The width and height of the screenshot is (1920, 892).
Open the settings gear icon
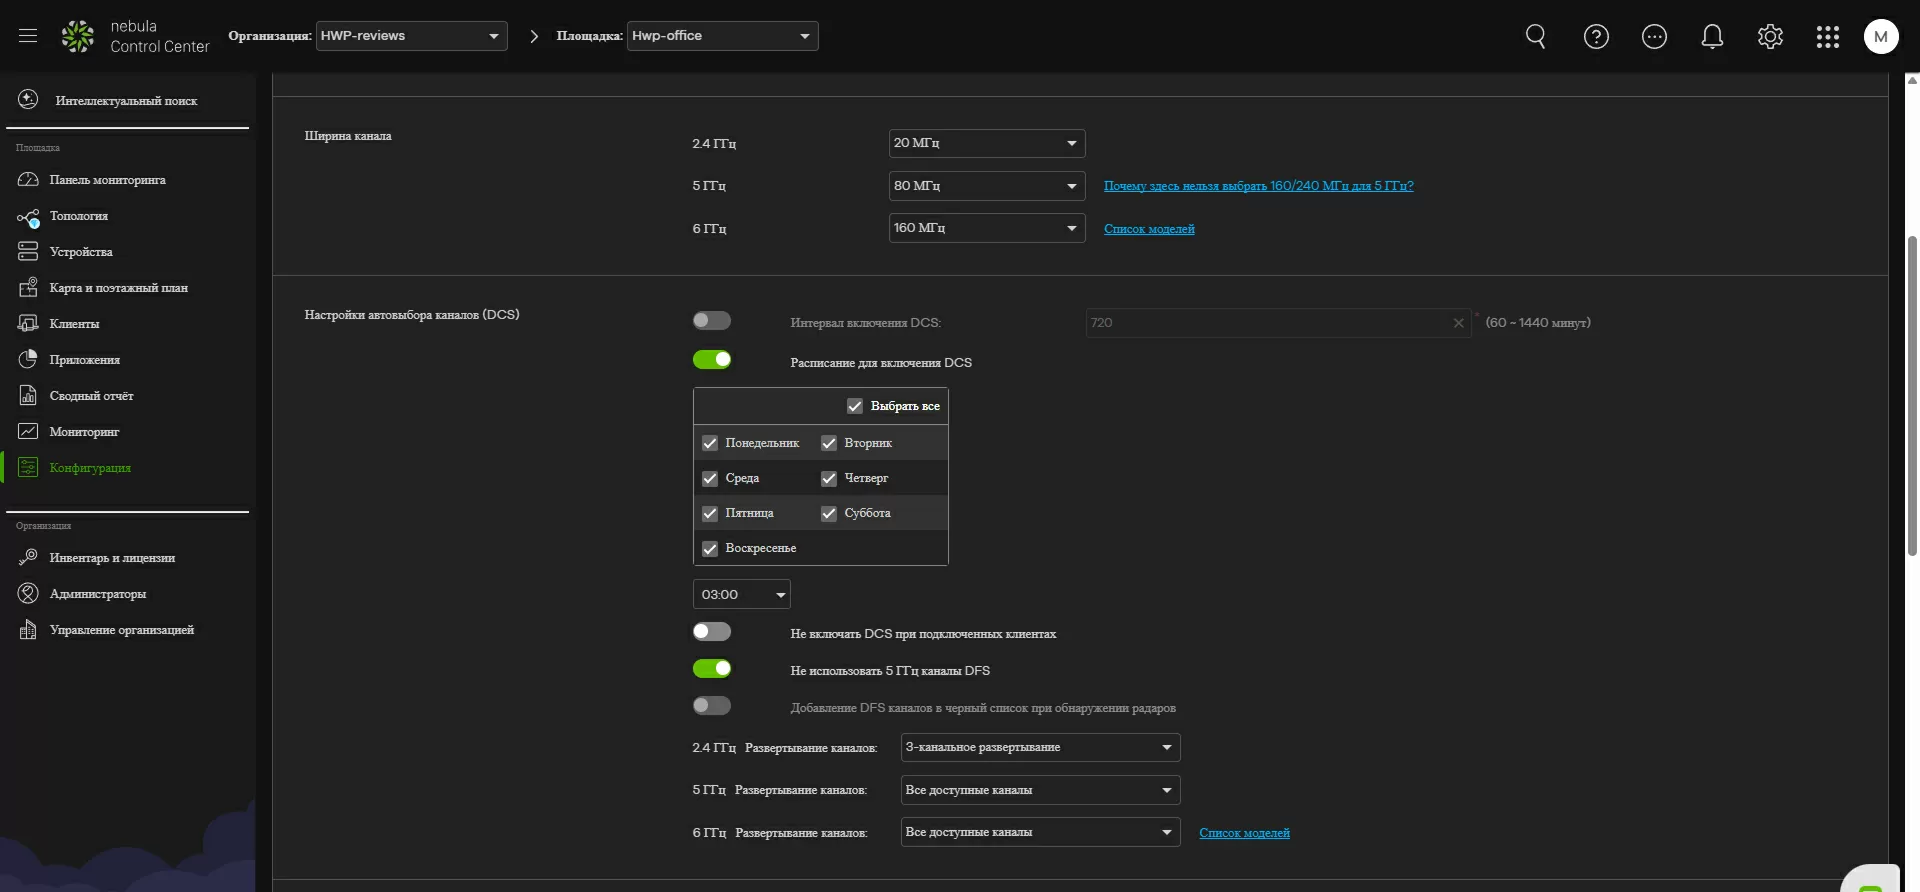pyautogui.click(x=1770, y=37)
